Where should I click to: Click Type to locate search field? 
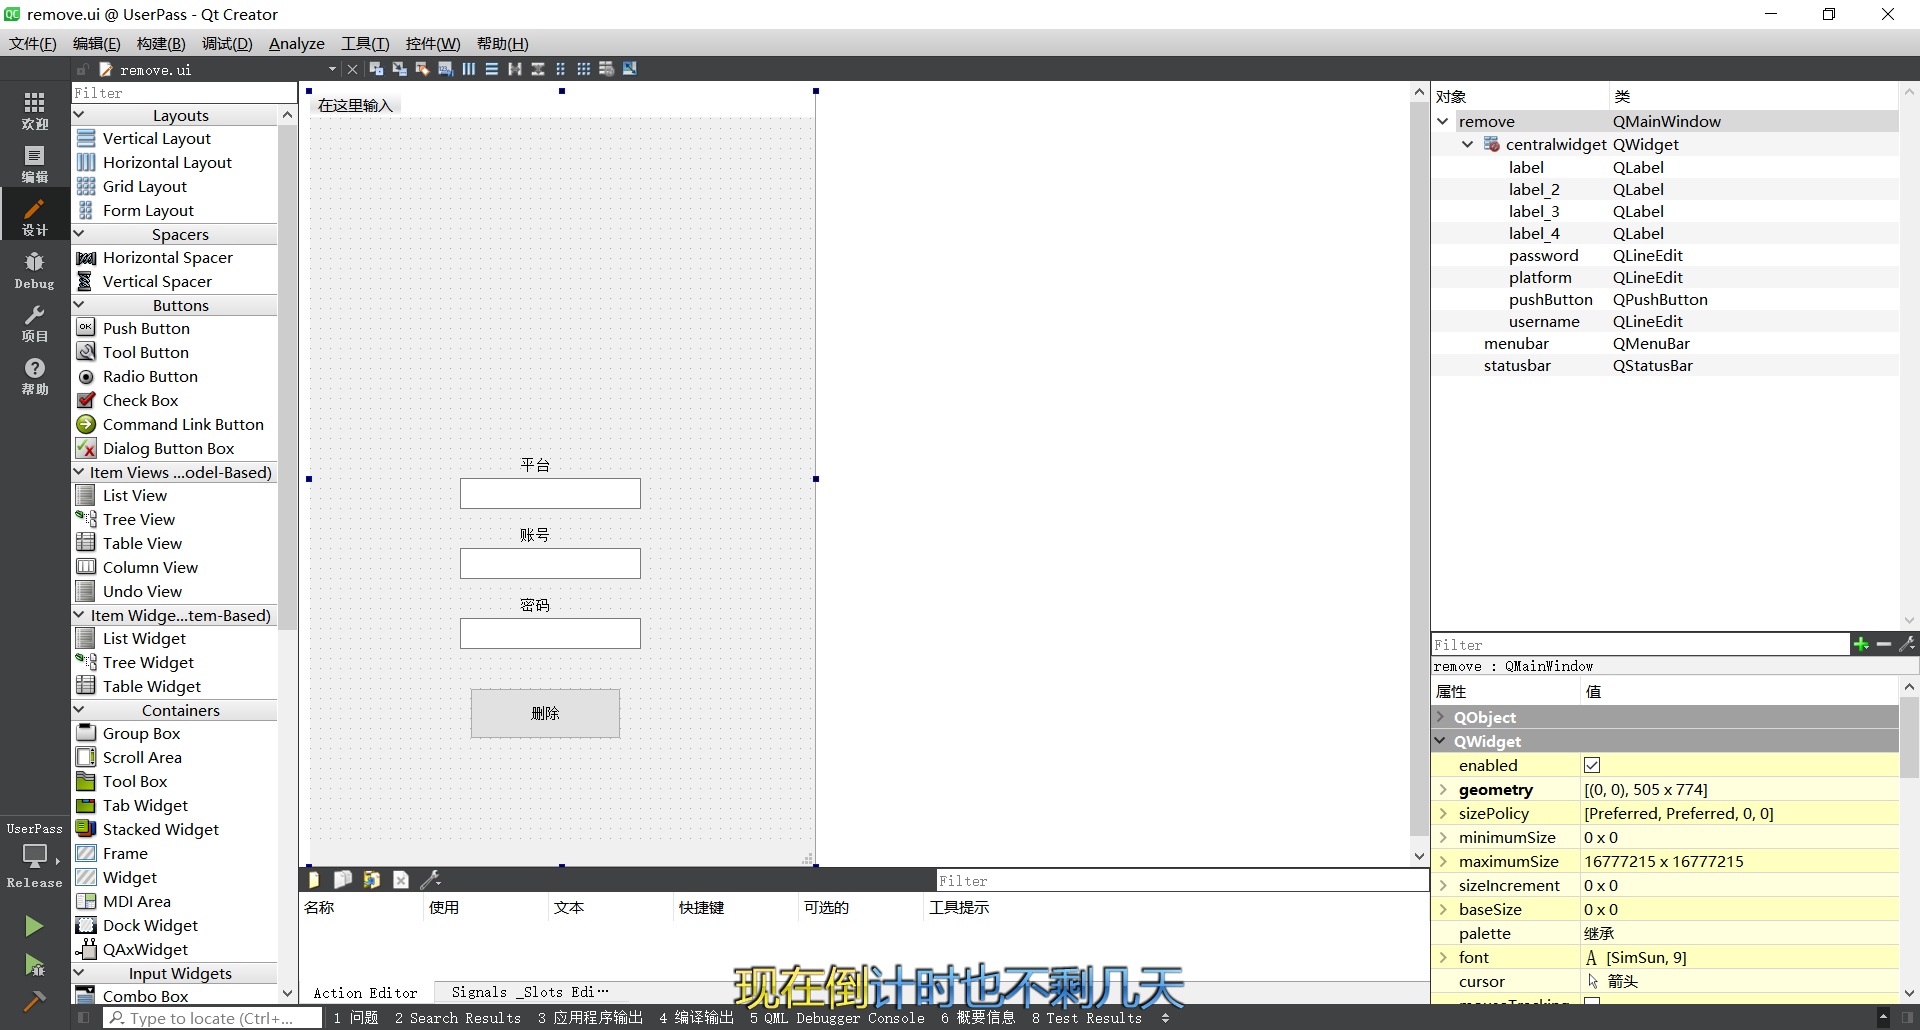[x=212, y=1018]
